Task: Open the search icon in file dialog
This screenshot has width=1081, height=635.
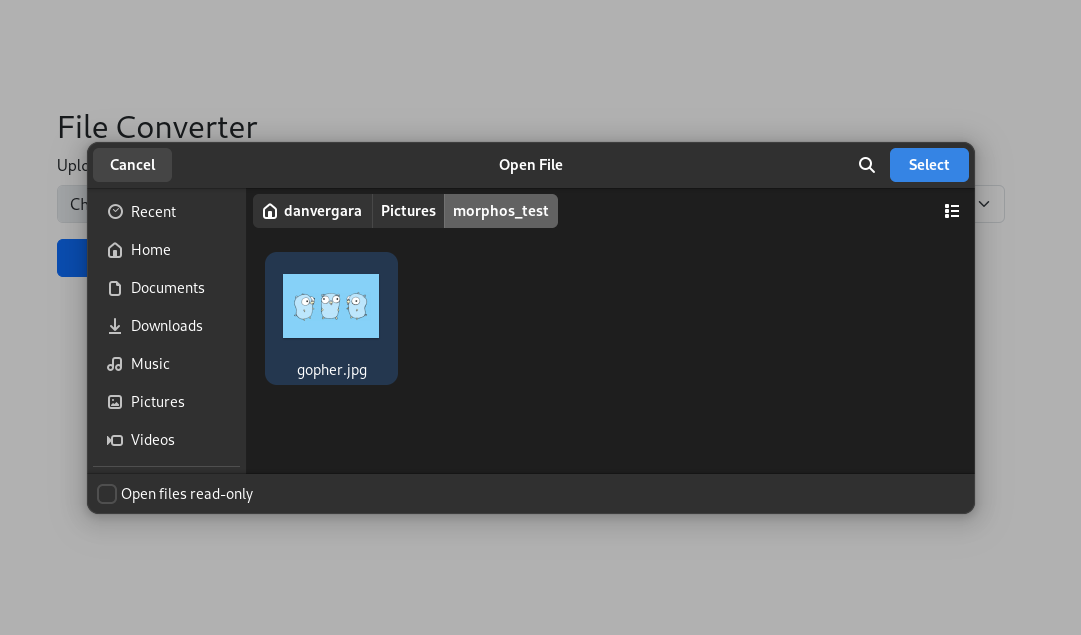Action: (867, 165)
